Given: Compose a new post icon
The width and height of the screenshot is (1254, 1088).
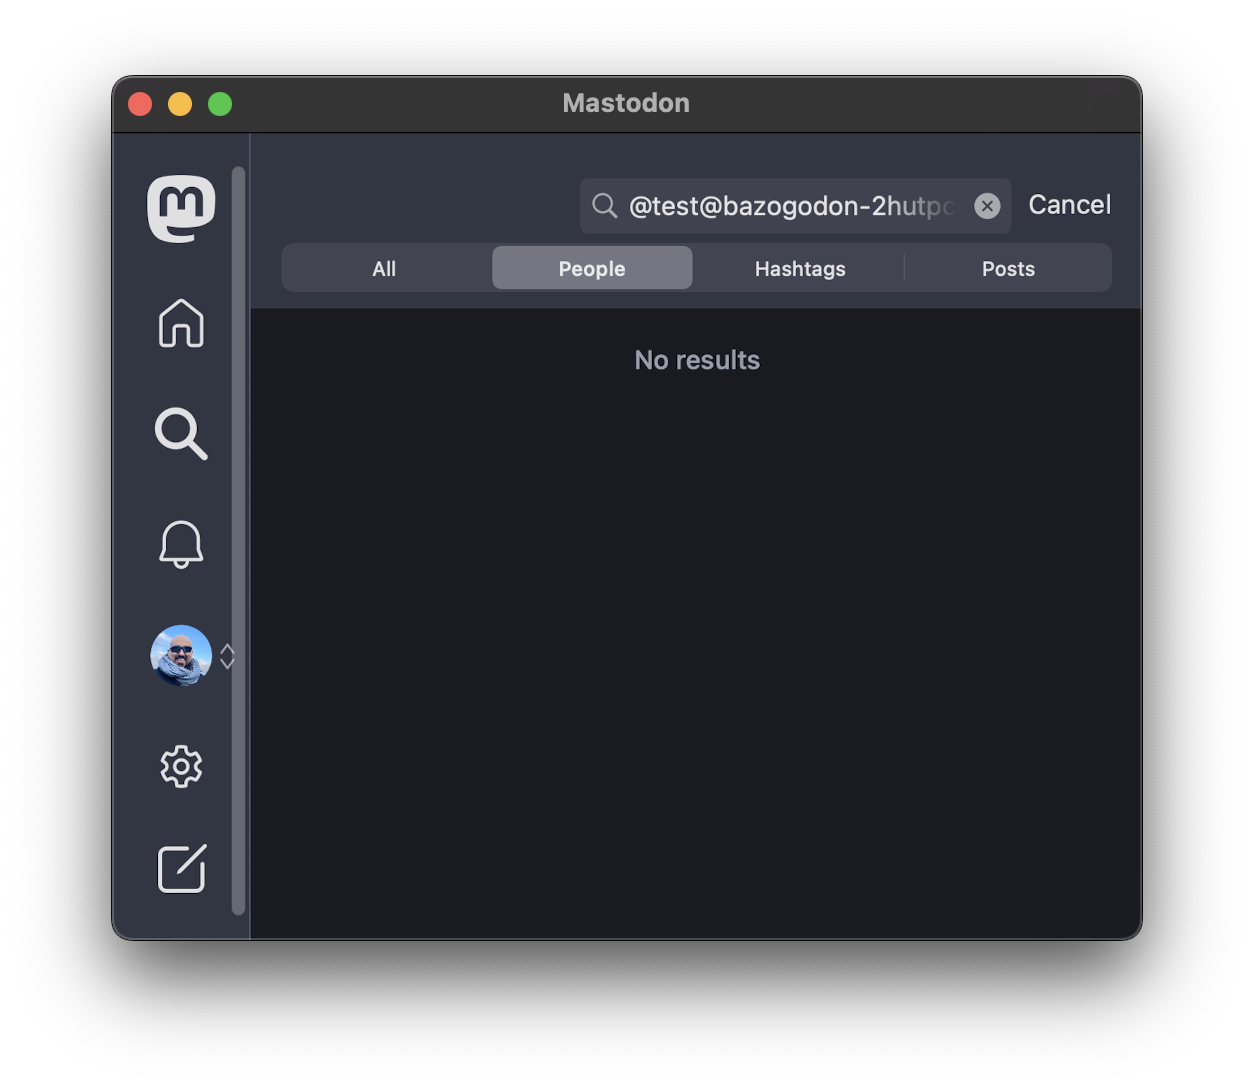Looking at the screenshot, I should (x=182, y=868).
